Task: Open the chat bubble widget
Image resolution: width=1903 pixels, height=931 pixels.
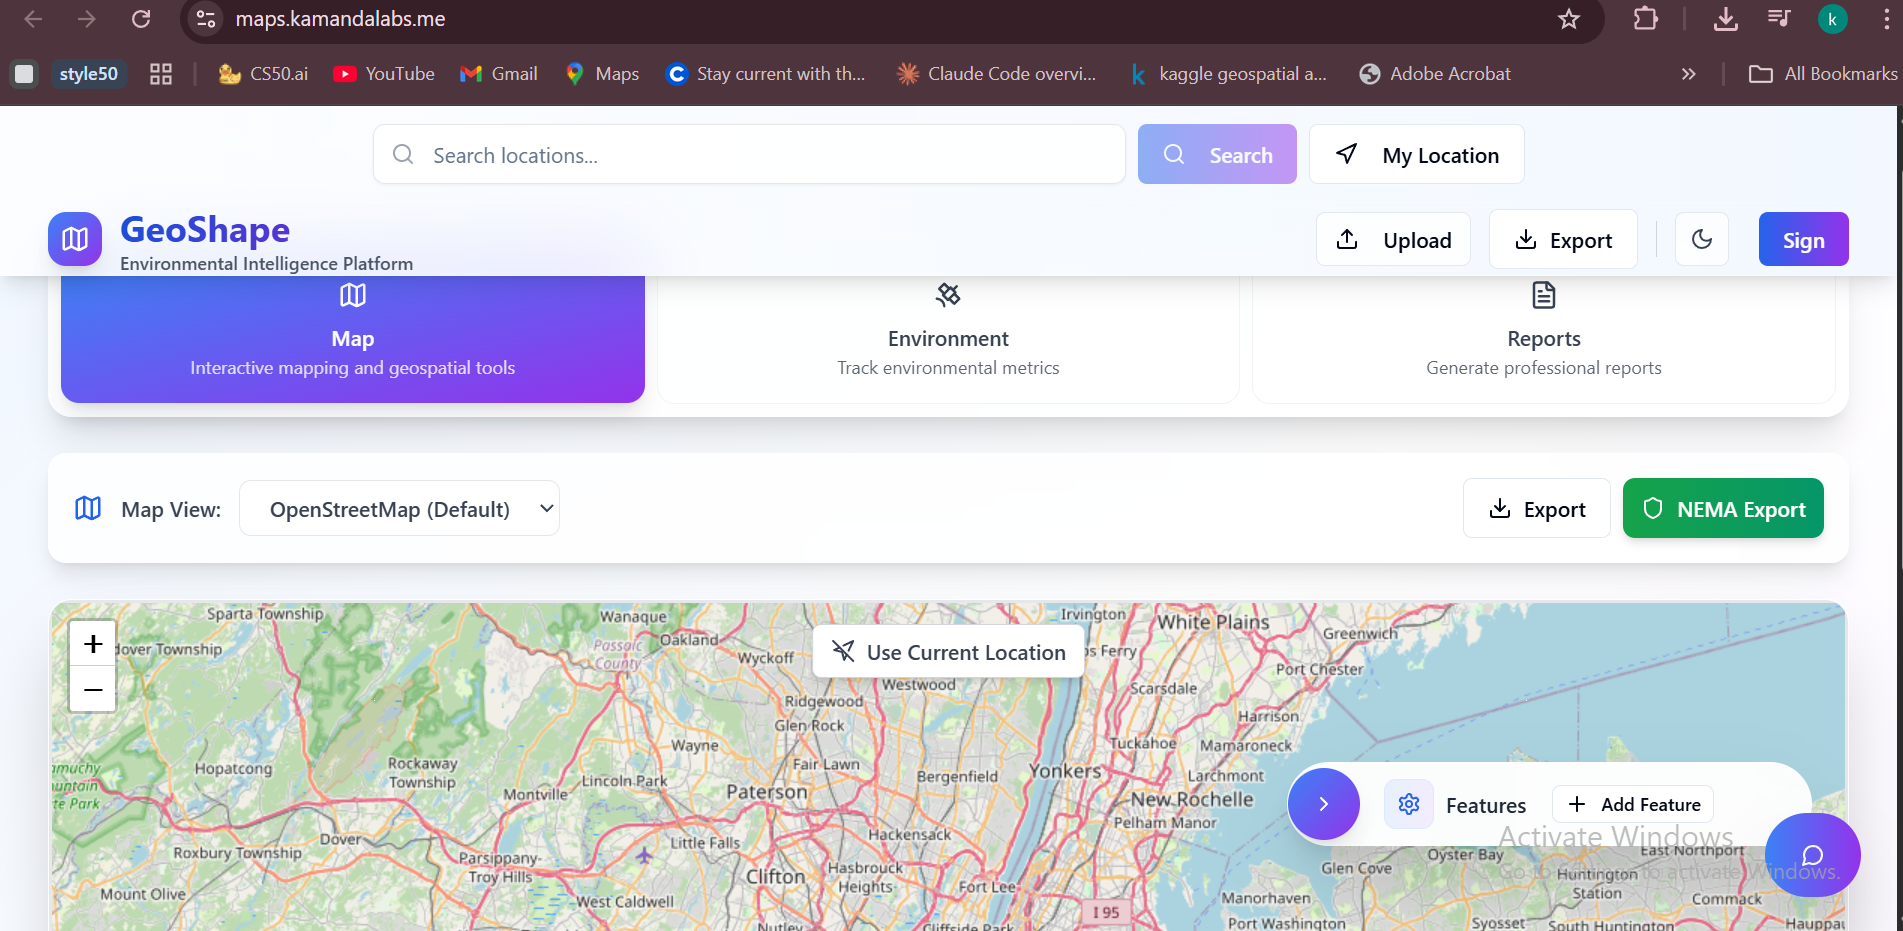Action: point(1812,855)
